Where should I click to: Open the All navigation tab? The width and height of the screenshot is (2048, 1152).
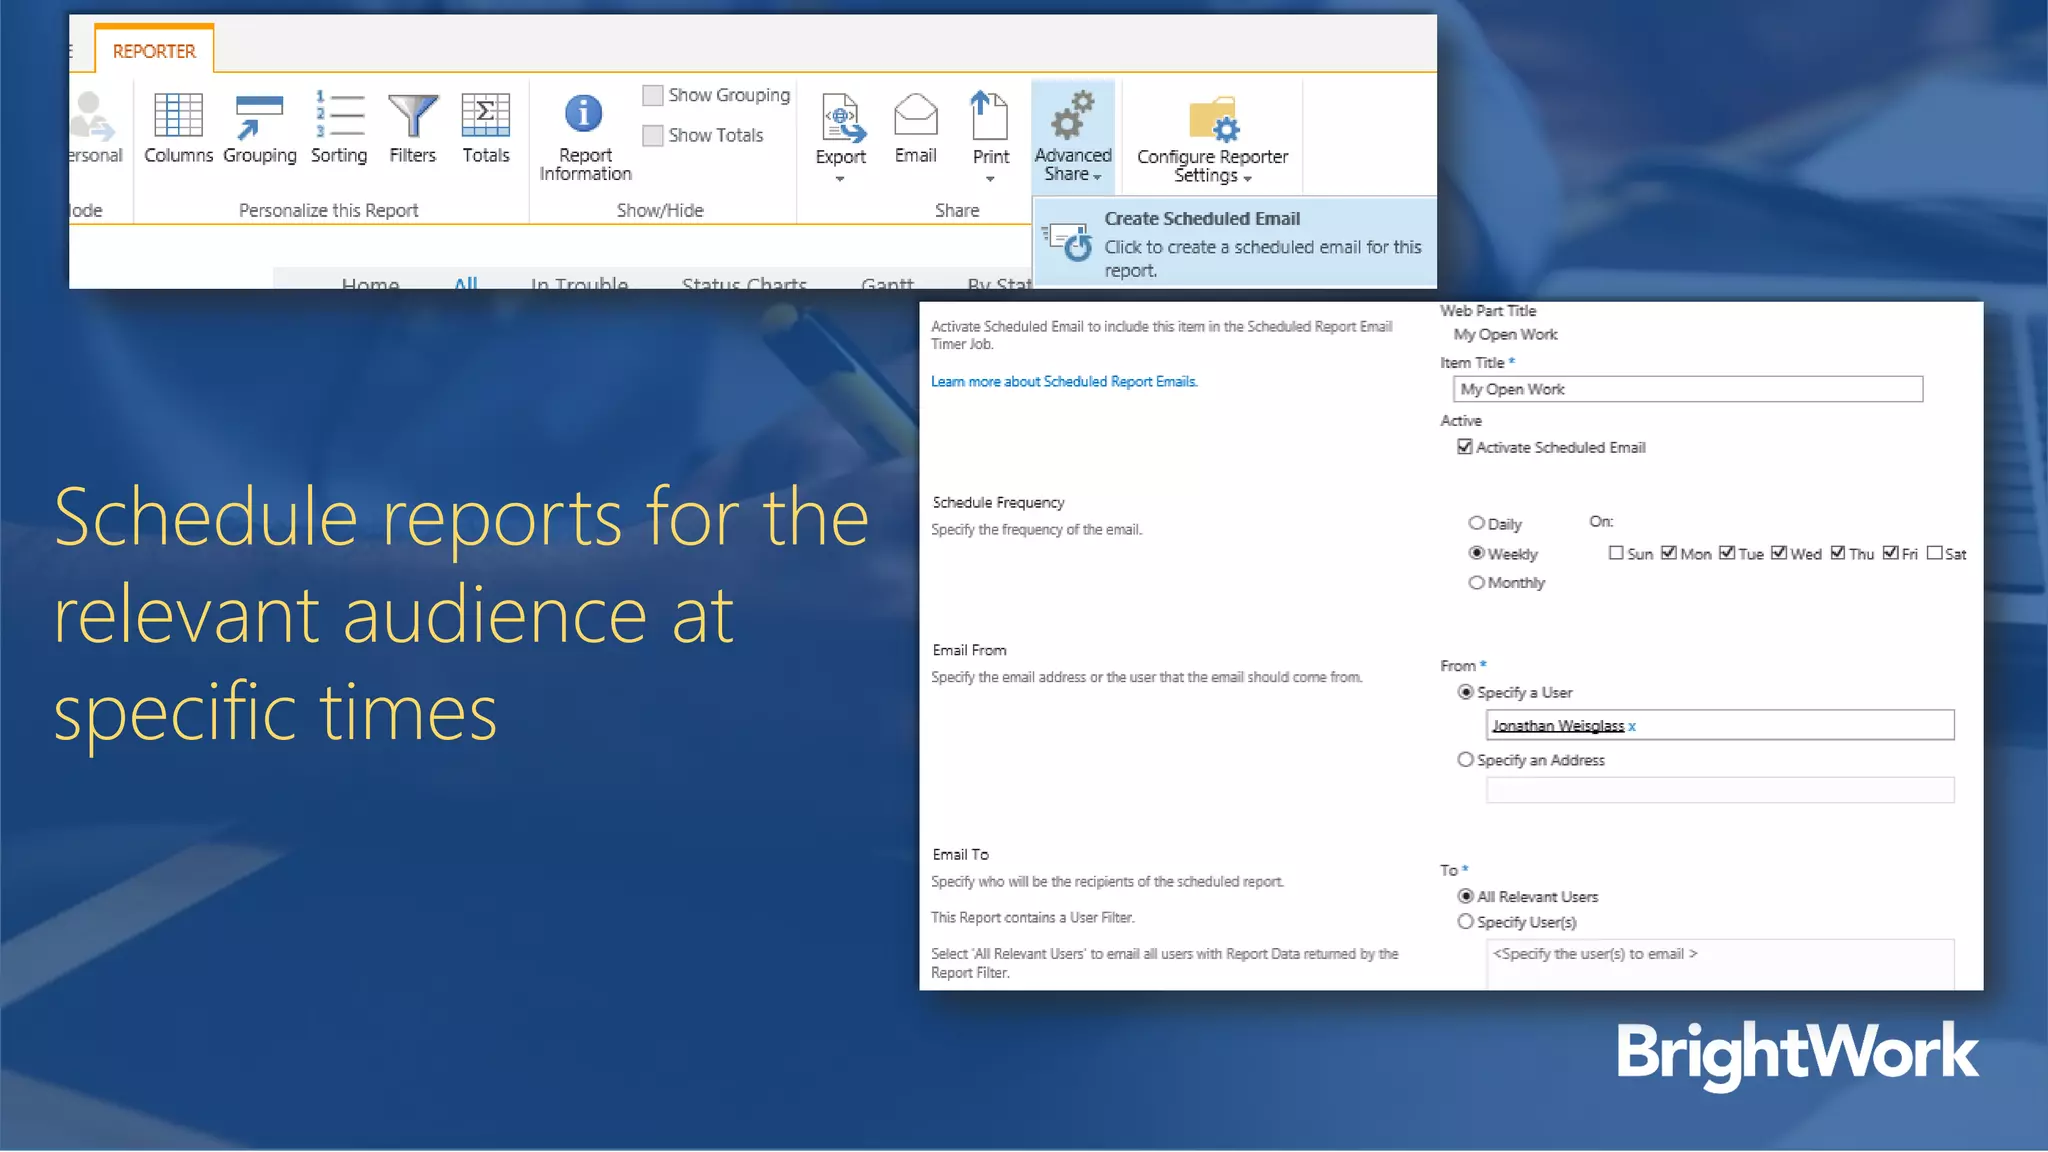(465, 283)
